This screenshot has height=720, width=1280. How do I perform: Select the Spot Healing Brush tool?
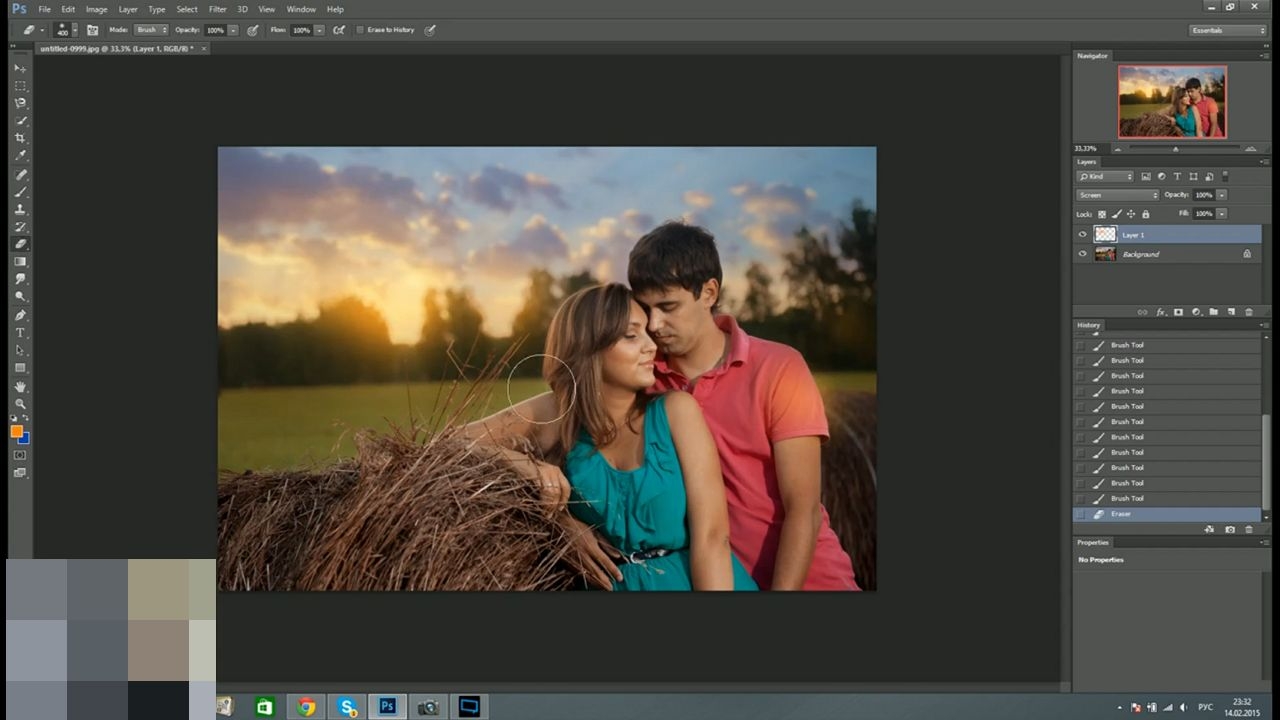(20, 174)
